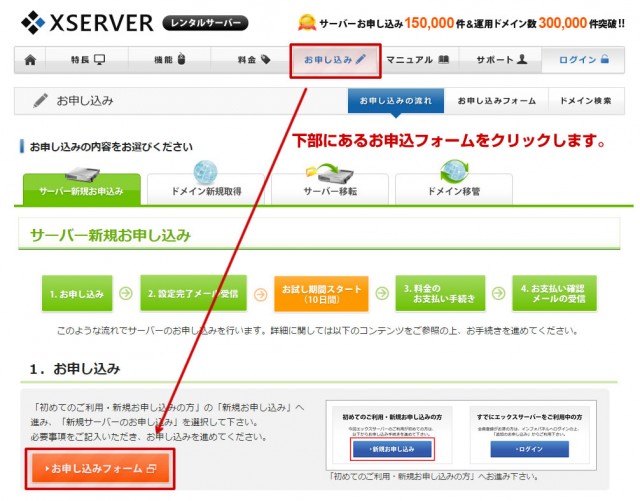Open the 機能 menu item
Image resolution: width=640 pixels, height=501 pixels.
[169, 60]
